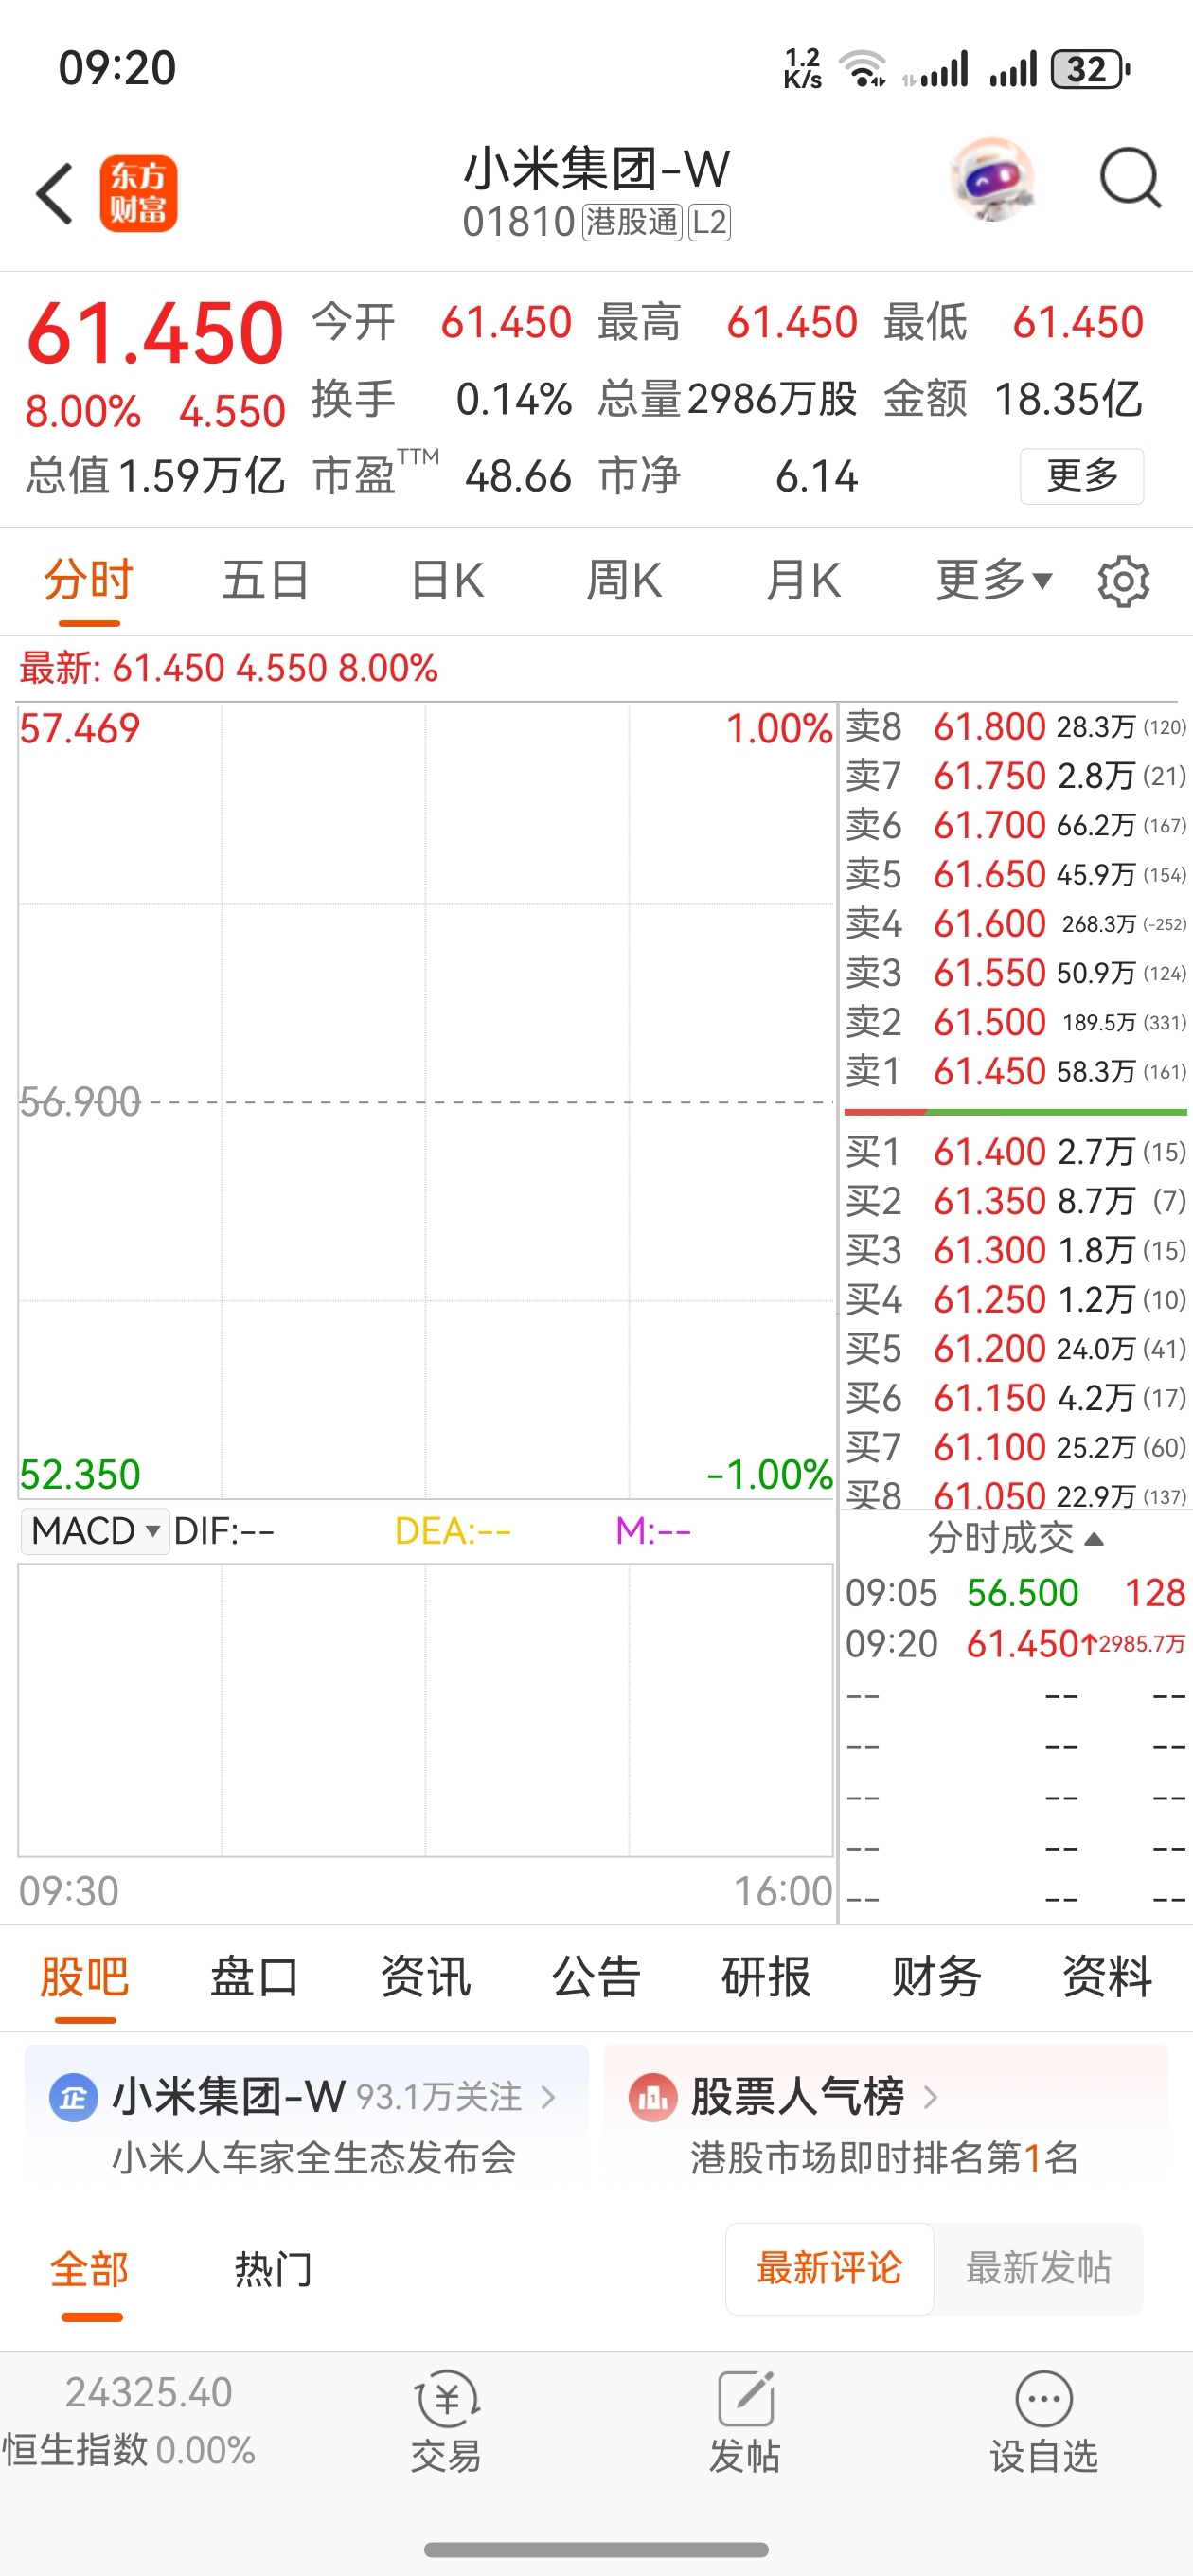Tap the 买7 61.100 order row
The height and width of the screenshot is (2576, 1193).
point(1016,1447)
